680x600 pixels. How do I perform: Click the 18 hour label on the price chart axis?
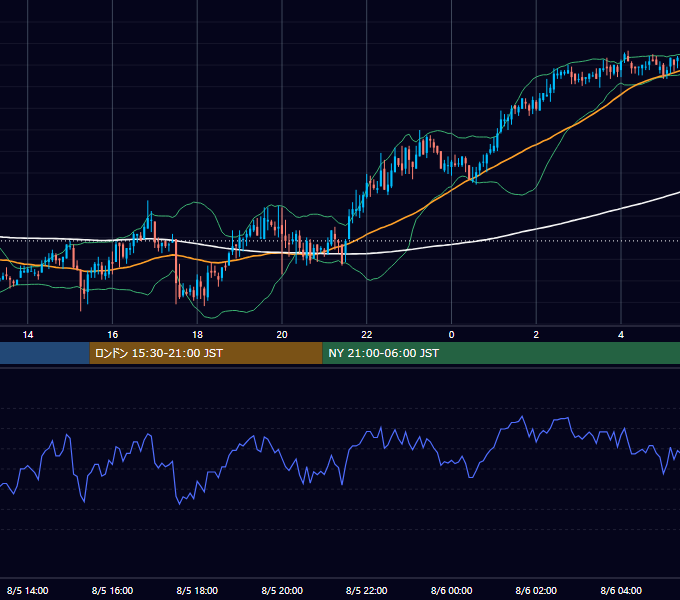pos(197,335)
